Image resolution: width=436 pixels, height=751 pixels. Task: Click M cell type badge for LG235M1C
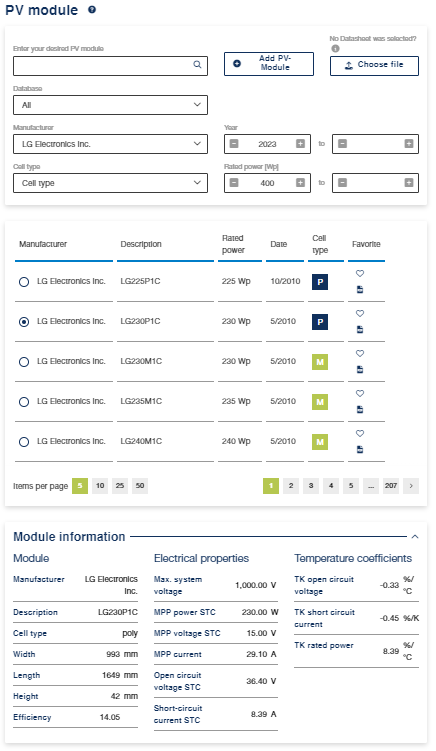[320, 402]
